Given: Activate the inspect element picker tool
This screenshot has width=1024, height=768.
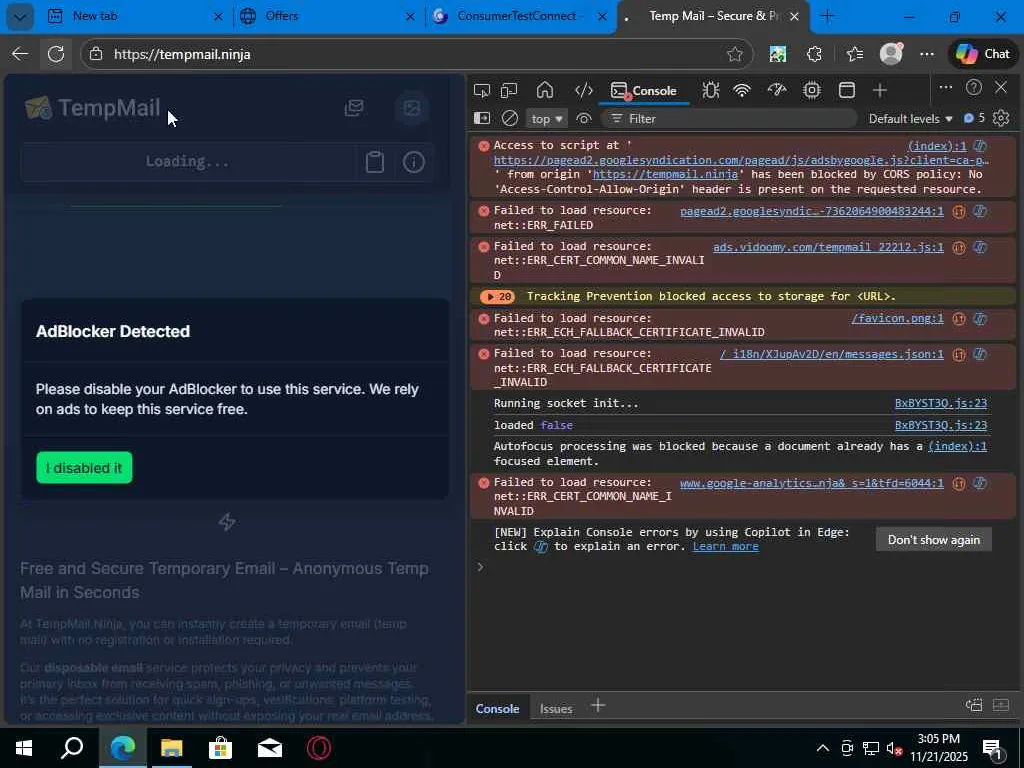Looking at the screenshot, I should (482, 91).
